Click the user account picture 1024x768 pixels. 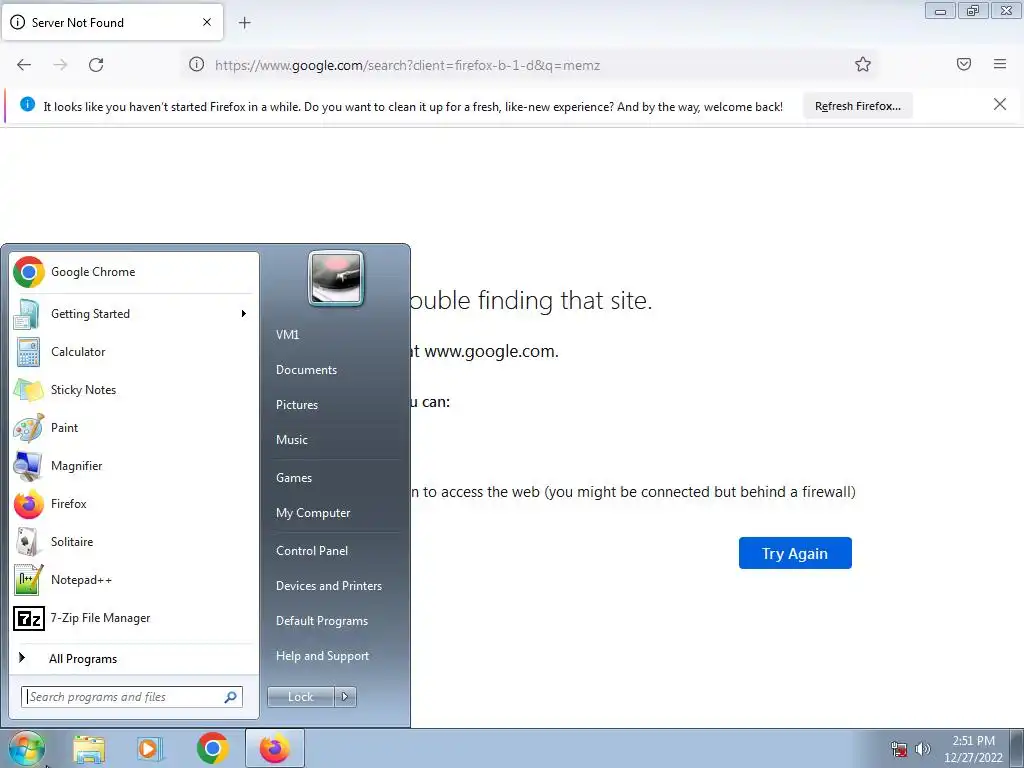coord(336,279)
